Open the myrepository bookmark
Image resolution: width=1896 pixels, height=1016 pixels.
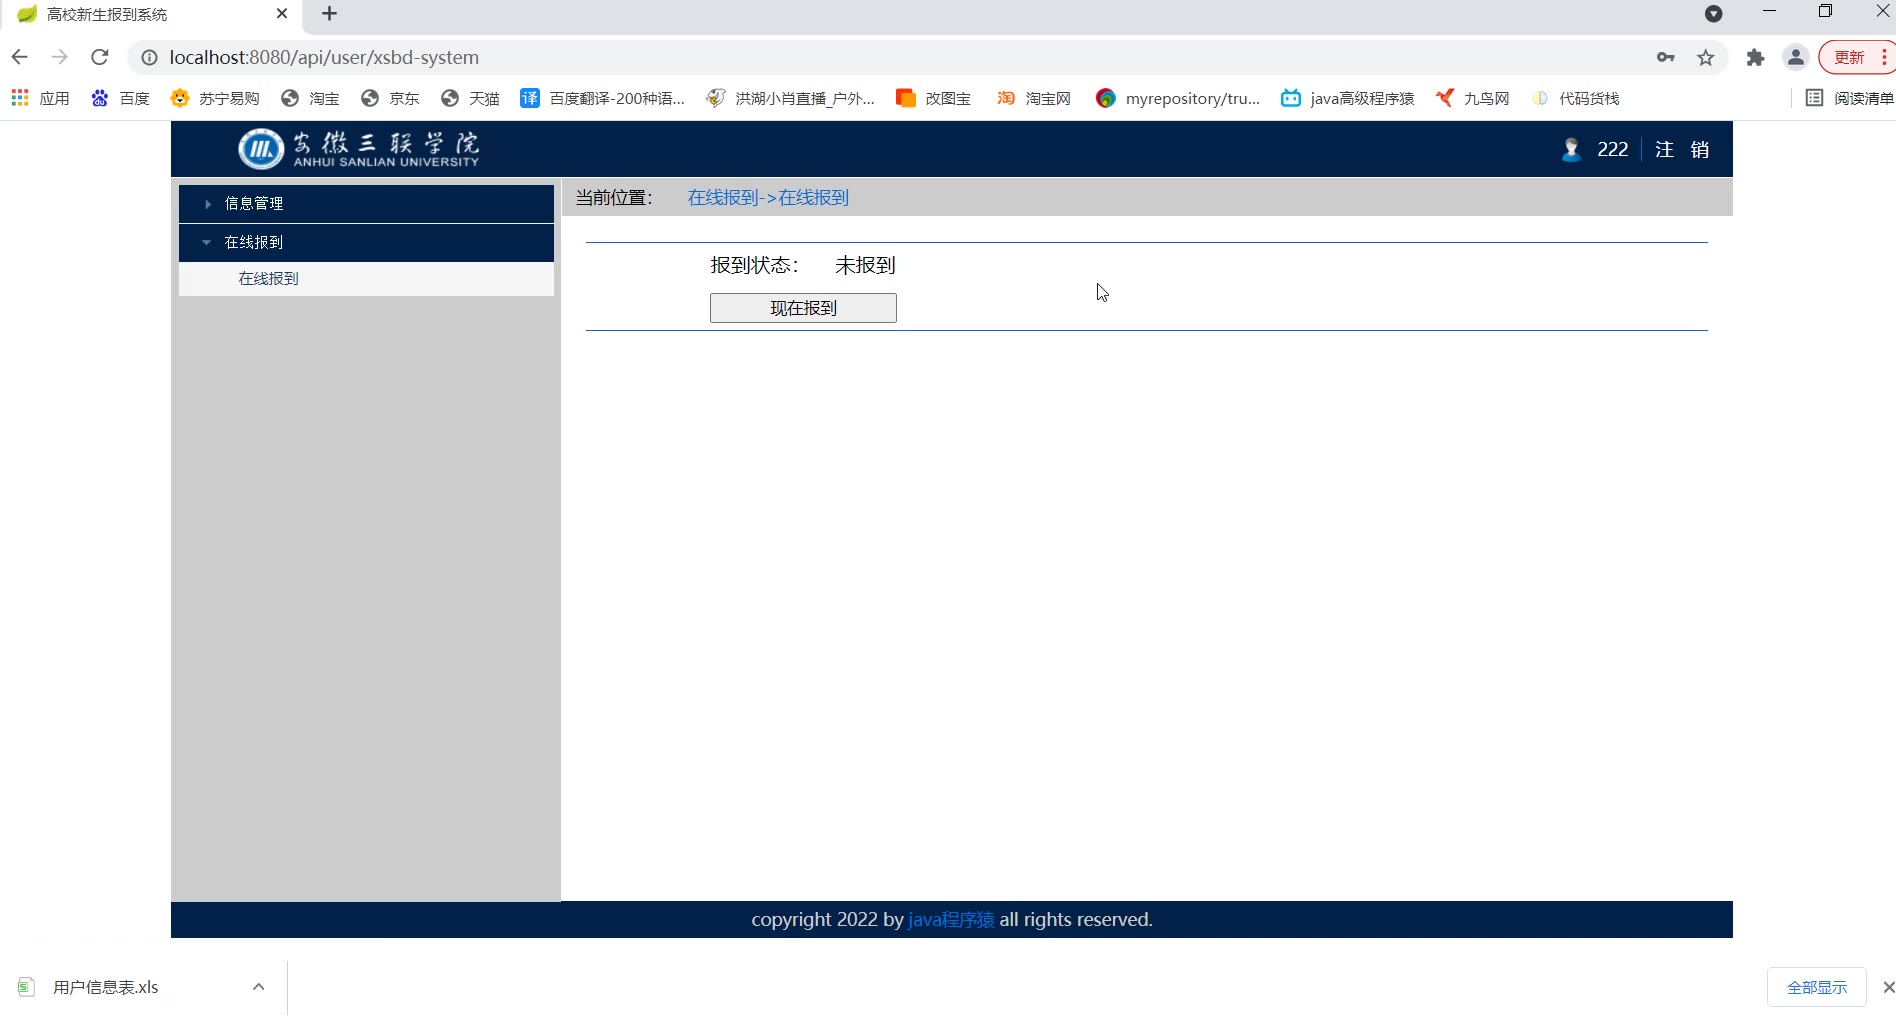[1178, 98]
